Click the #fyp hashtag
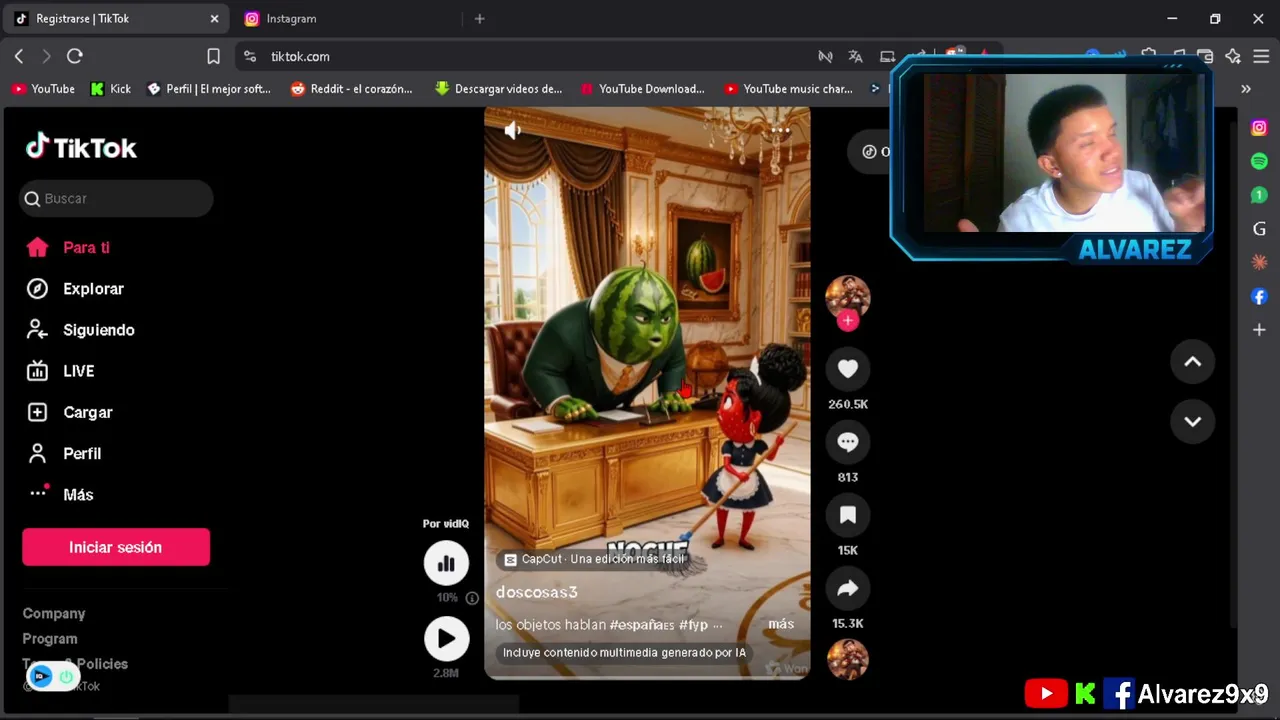 [693, 624]
